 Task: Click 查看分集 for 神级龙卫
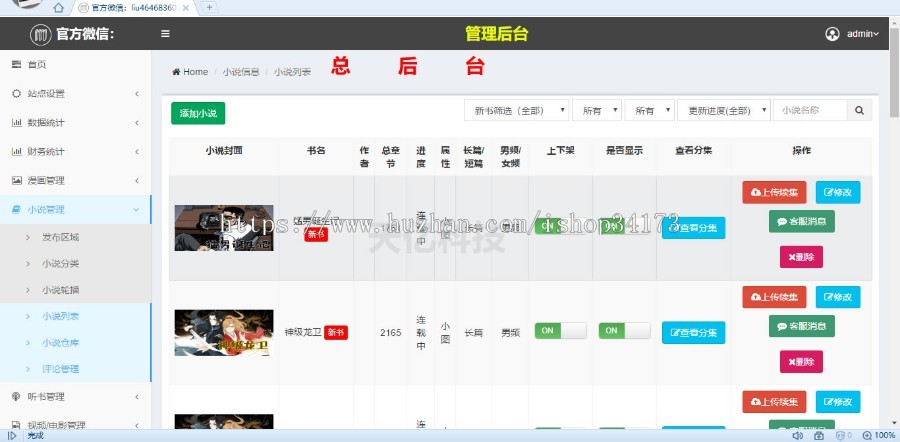(693, 332)
